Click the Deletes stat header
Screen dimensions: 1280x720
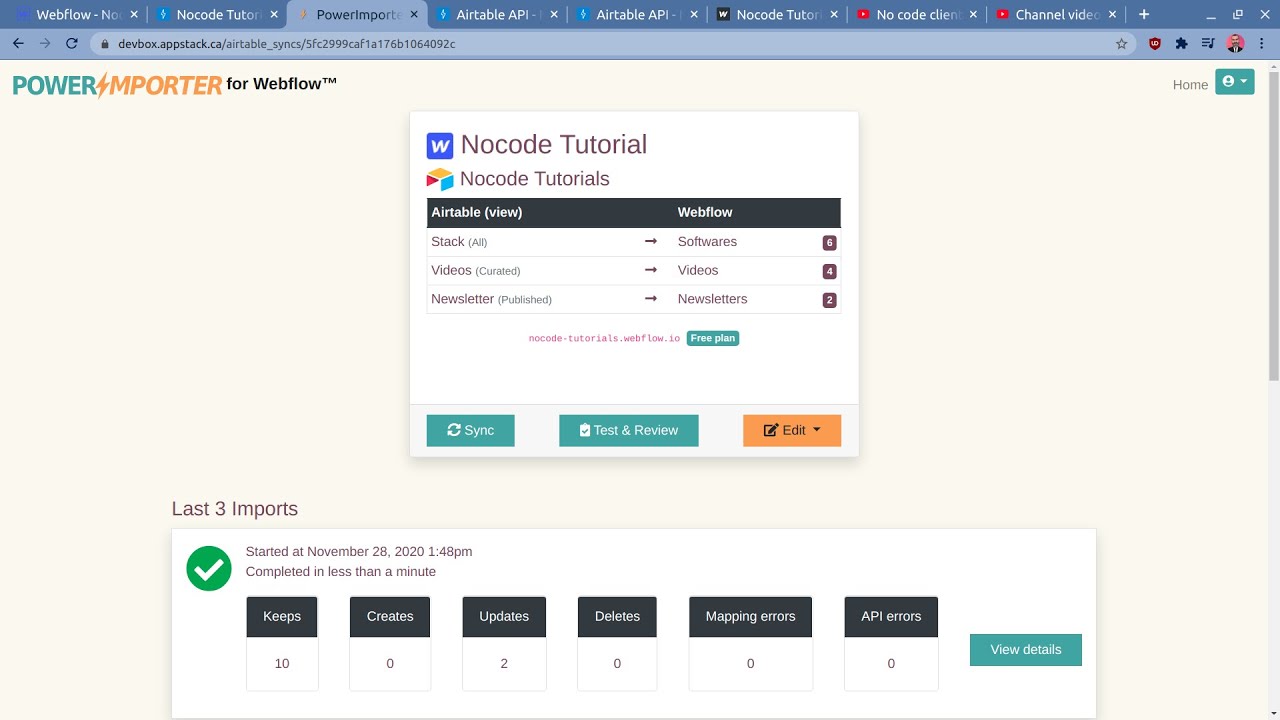point(617,617)
